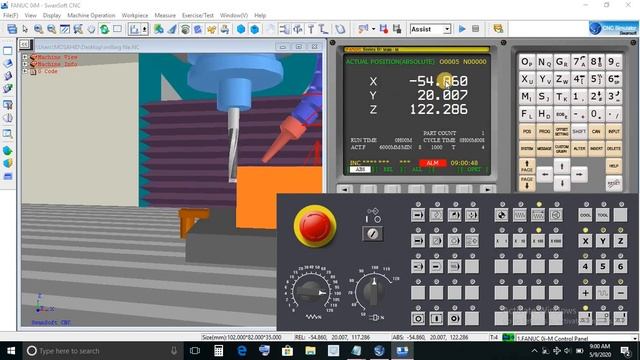Adjust the feedrate override rotary dial

click(311, 291)
